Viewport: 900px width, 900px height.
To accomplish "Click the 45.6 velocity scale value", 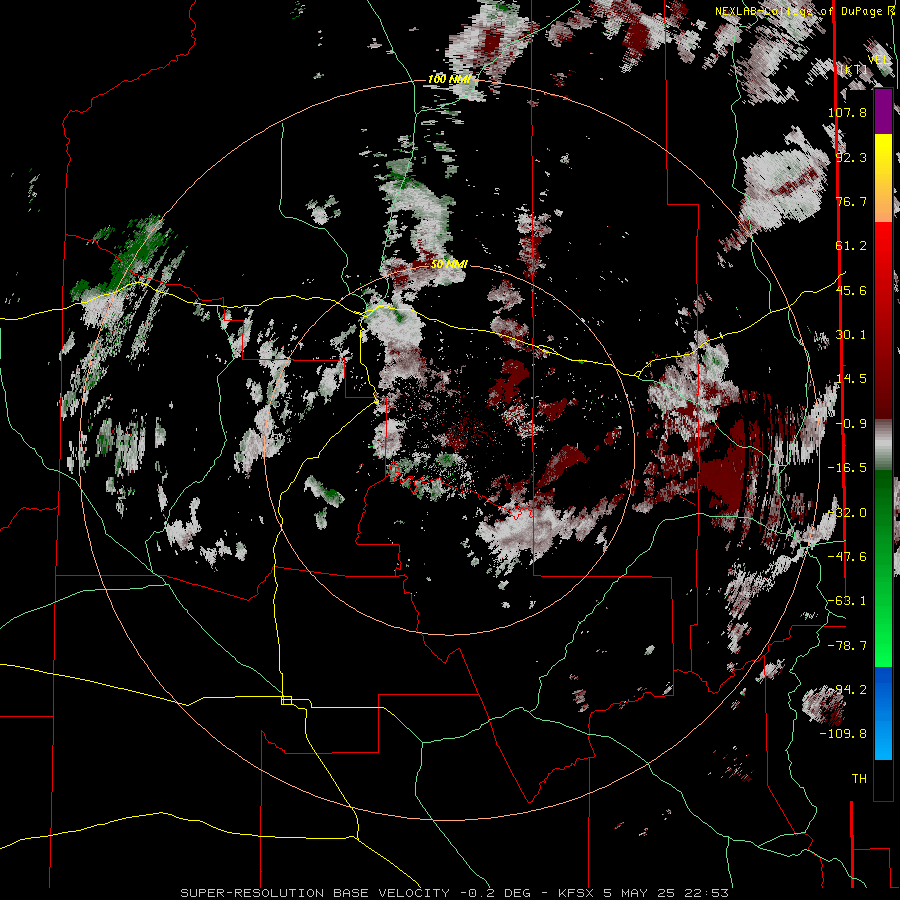I will [x=851, y=290].
